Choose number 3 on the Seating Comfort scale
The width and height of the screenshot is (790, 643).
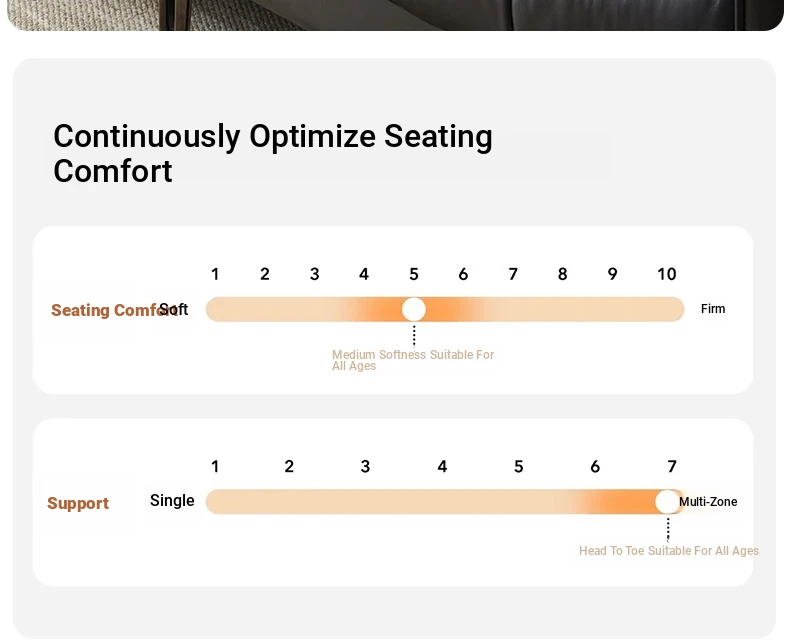coord(314,275)
